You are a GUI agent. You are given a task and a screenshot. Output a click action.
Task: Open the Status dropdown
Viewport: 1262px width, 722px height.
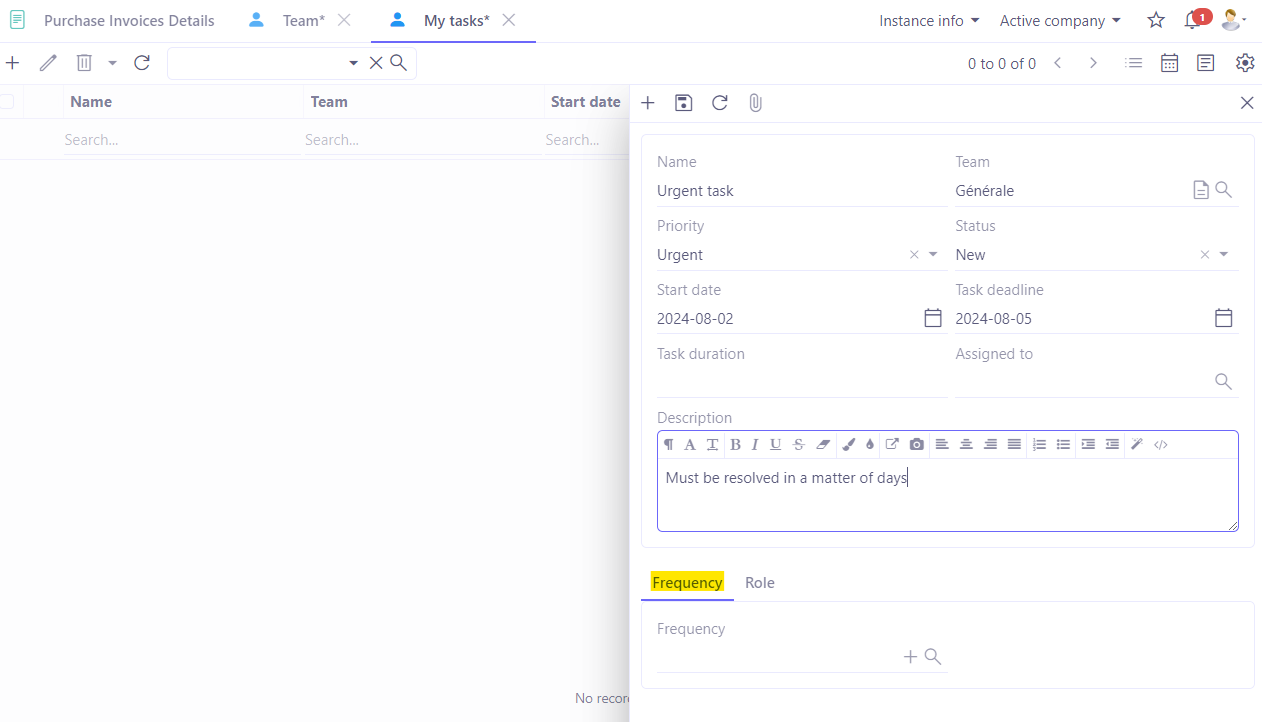(1223, 254)
